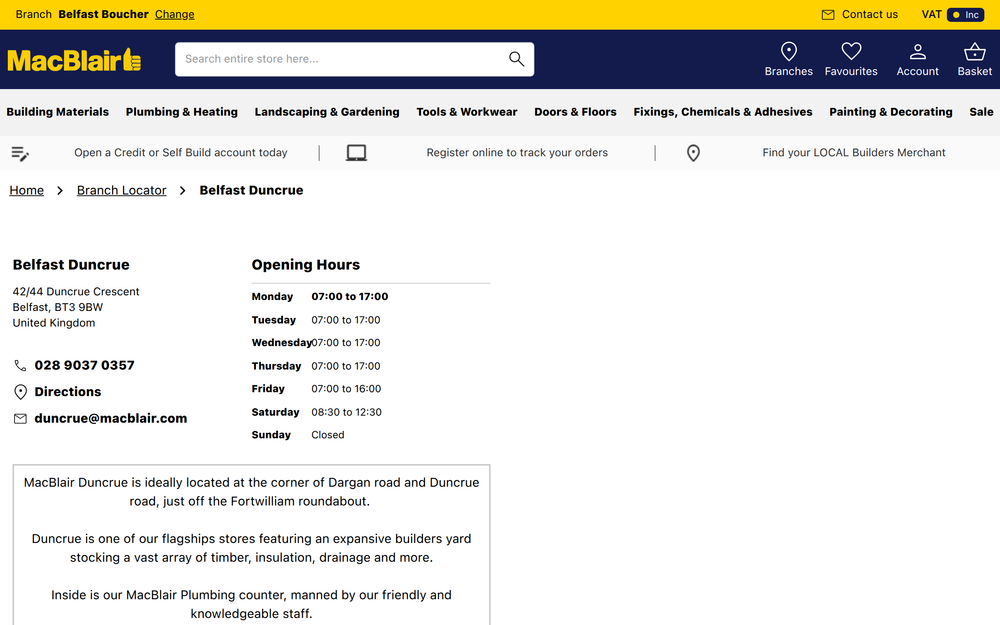This screenshot has width=1000, height=625.
Task: Open Plumbing & Heating menu
Action: click(181, 112)
